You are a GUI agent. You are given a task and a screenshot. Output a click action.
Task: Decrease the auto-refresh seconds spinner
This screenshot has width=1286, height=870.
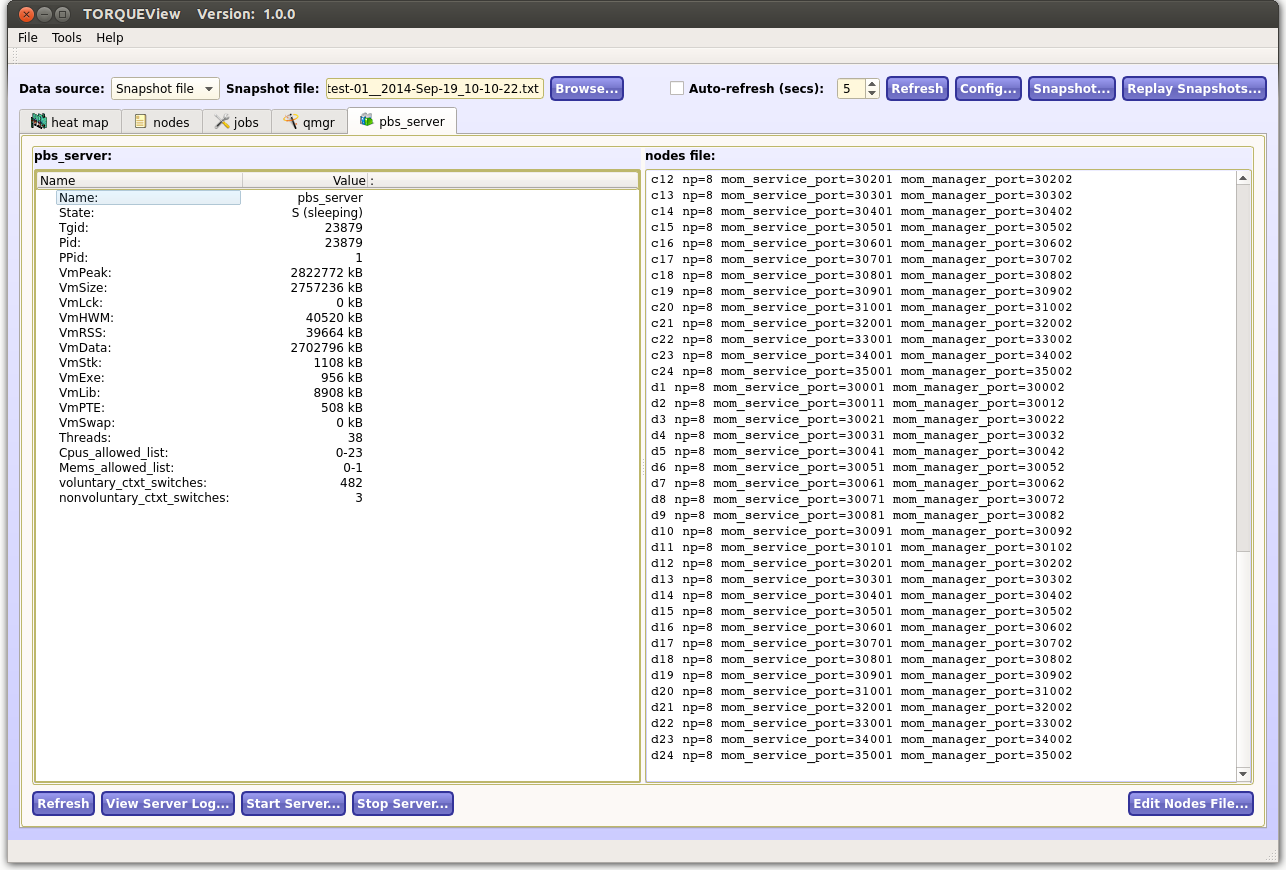(872, 94)
